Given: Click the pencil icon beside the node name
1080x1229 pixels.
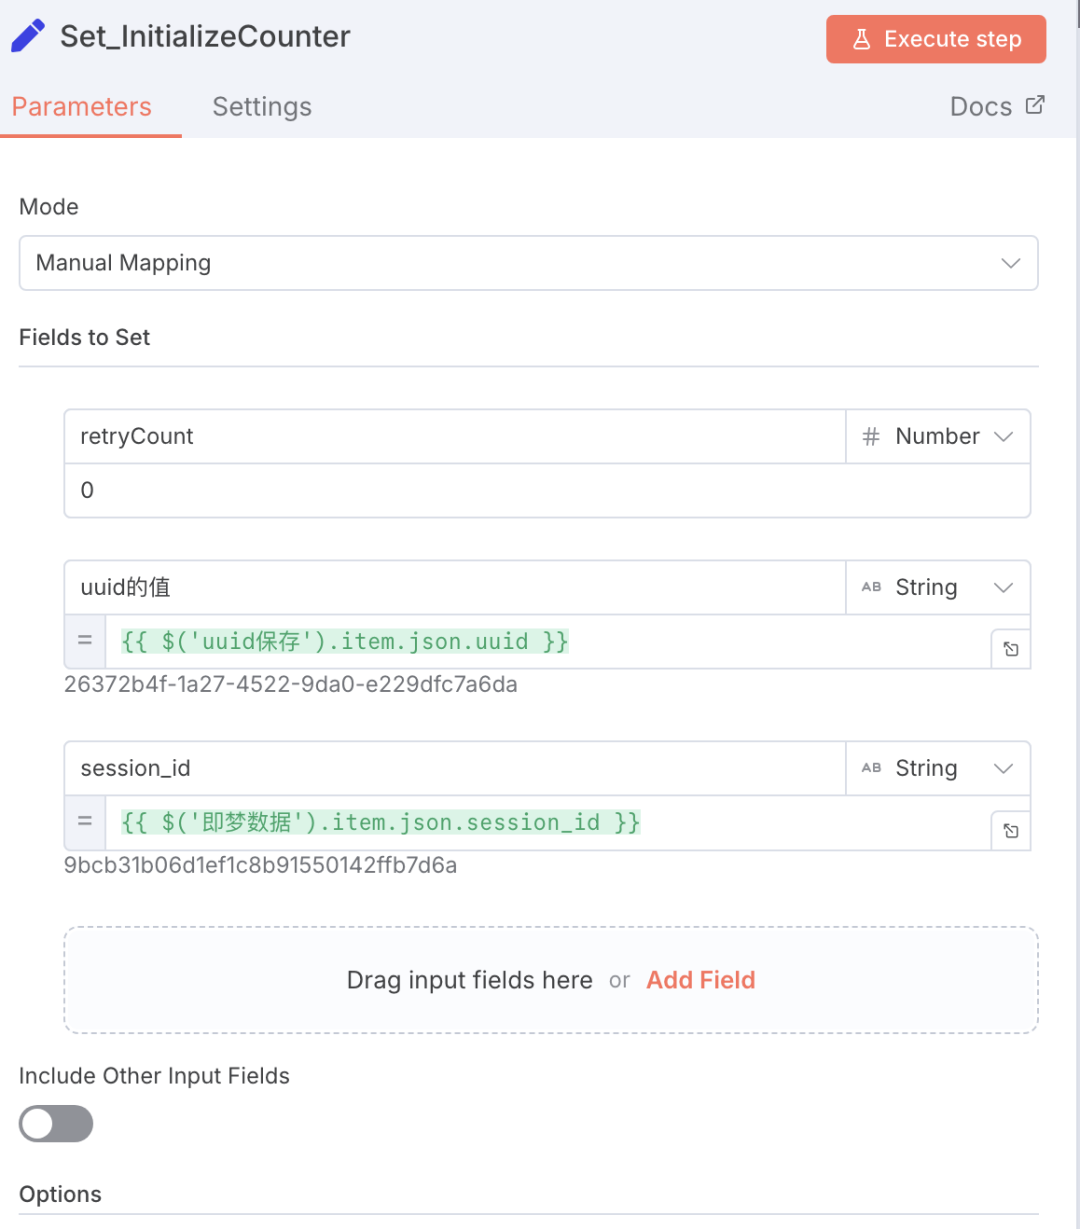Looking at the screenshot, I should point(28,36).
